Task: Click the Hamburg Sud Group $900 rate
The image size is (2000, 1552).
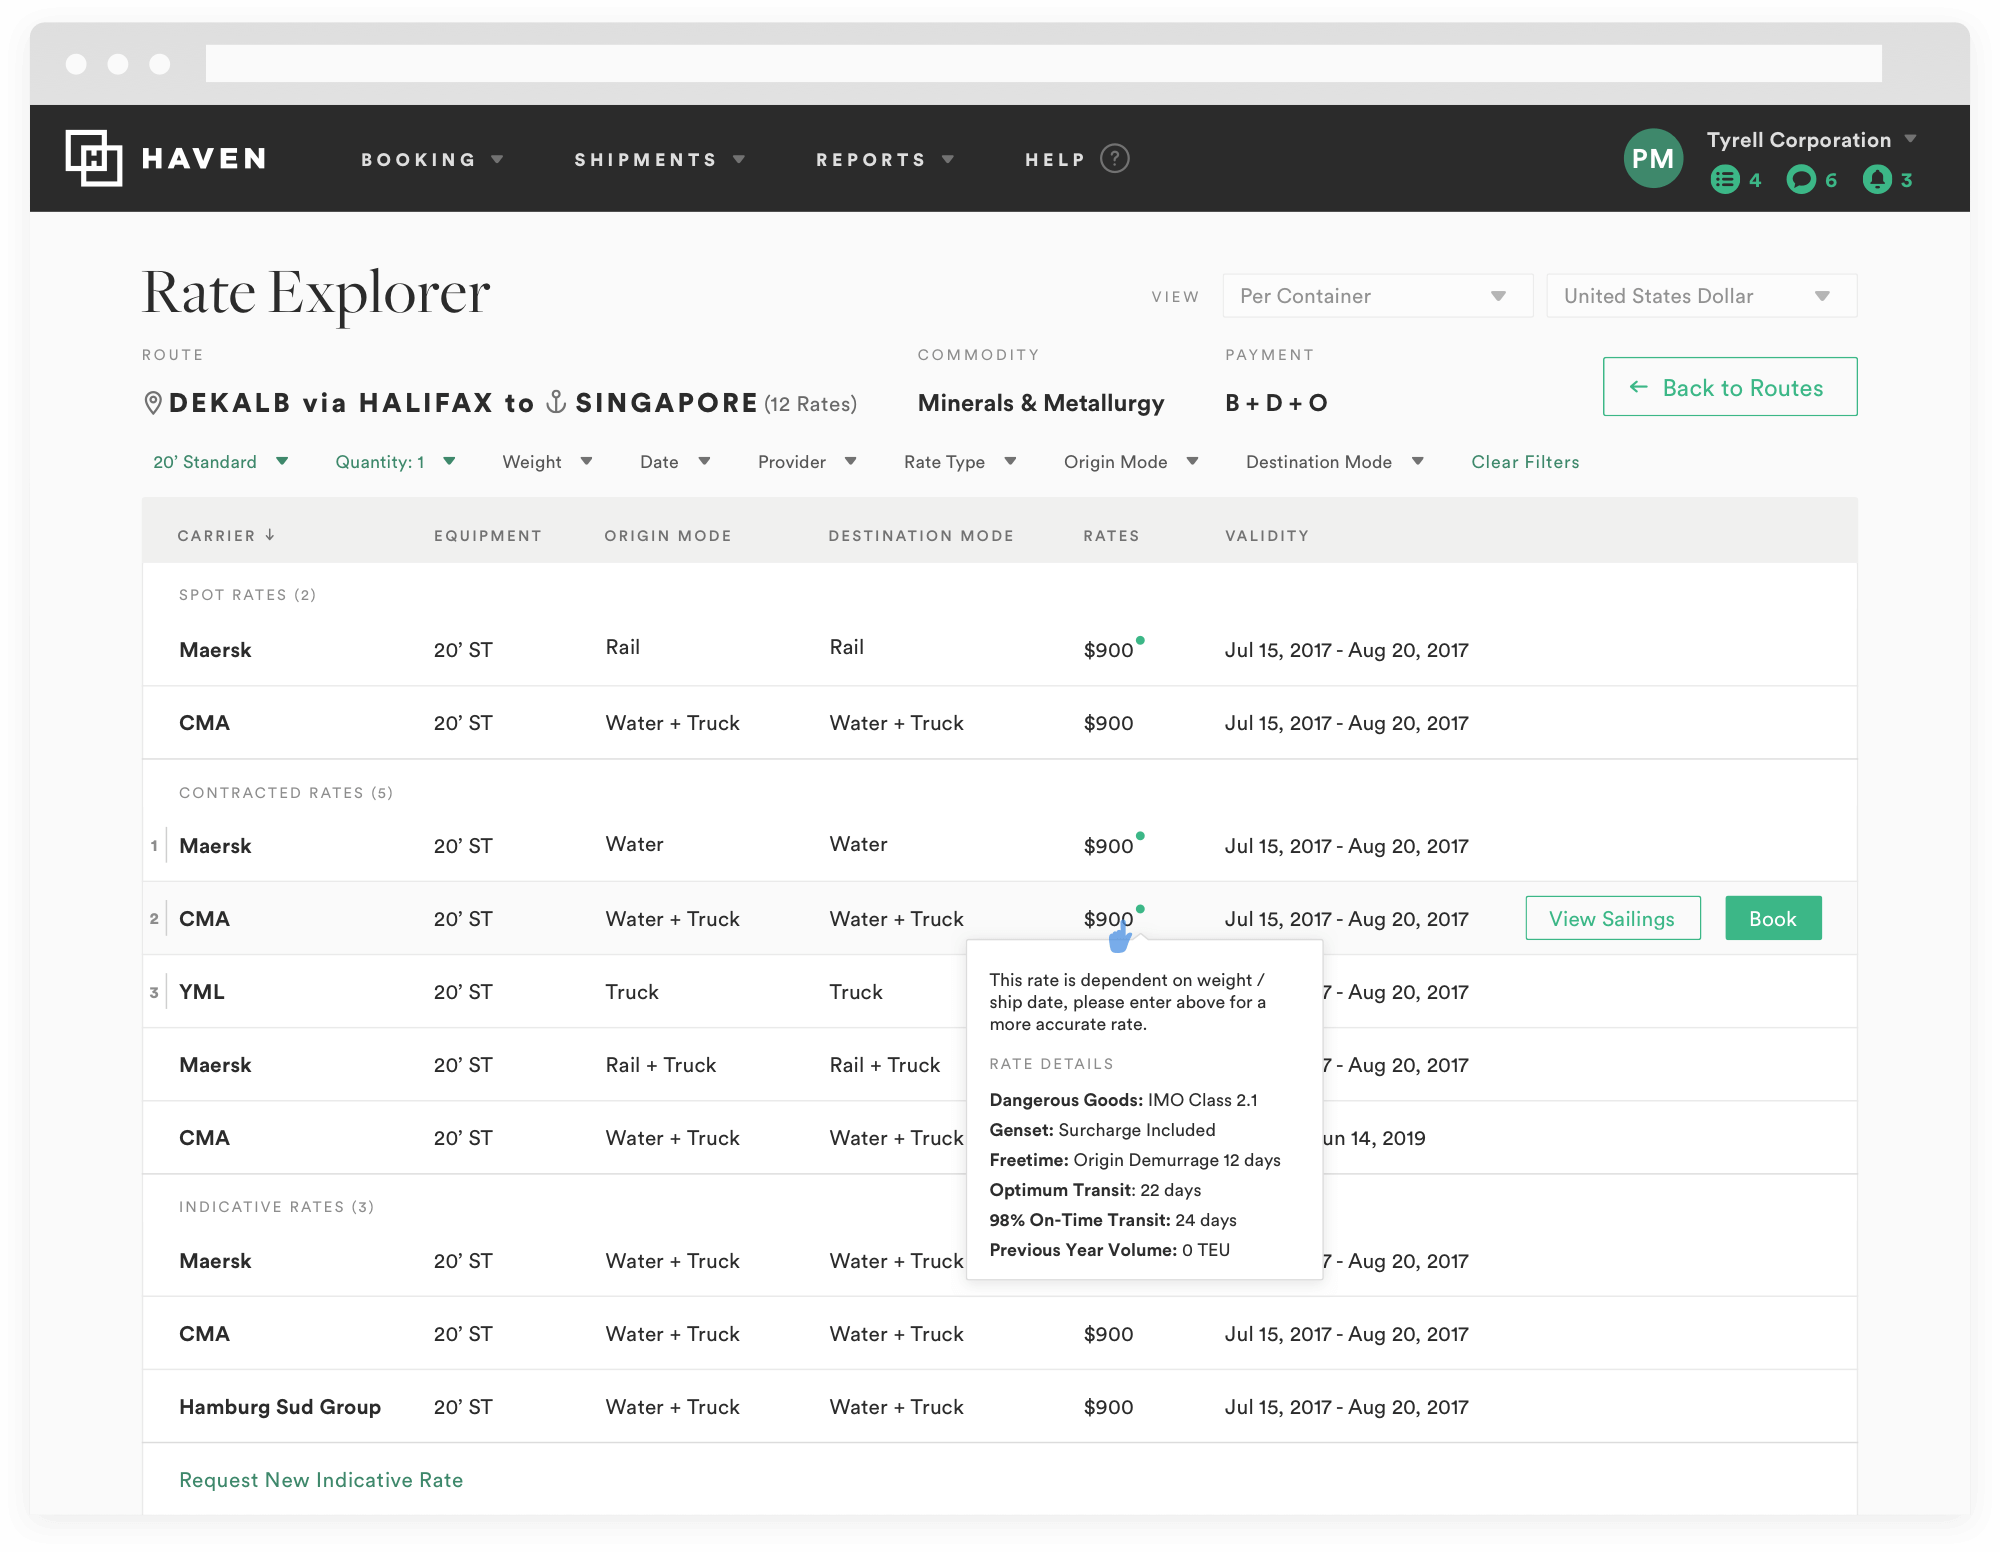Action: point(1108,1407)
